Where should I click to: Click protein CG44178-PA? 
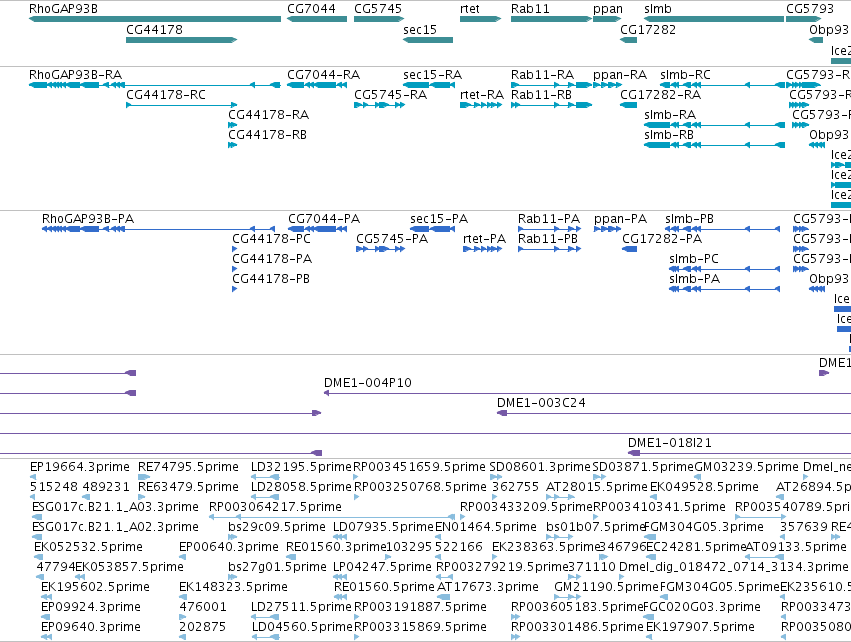234,269
